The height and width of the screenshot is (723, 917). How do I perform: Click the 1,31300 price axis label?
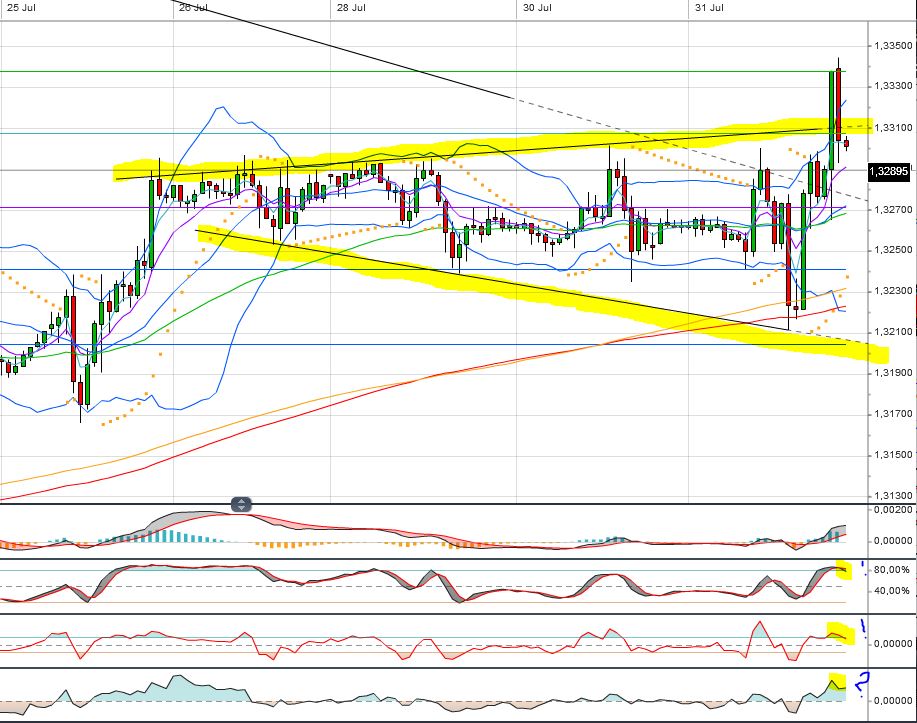(893, 496)
